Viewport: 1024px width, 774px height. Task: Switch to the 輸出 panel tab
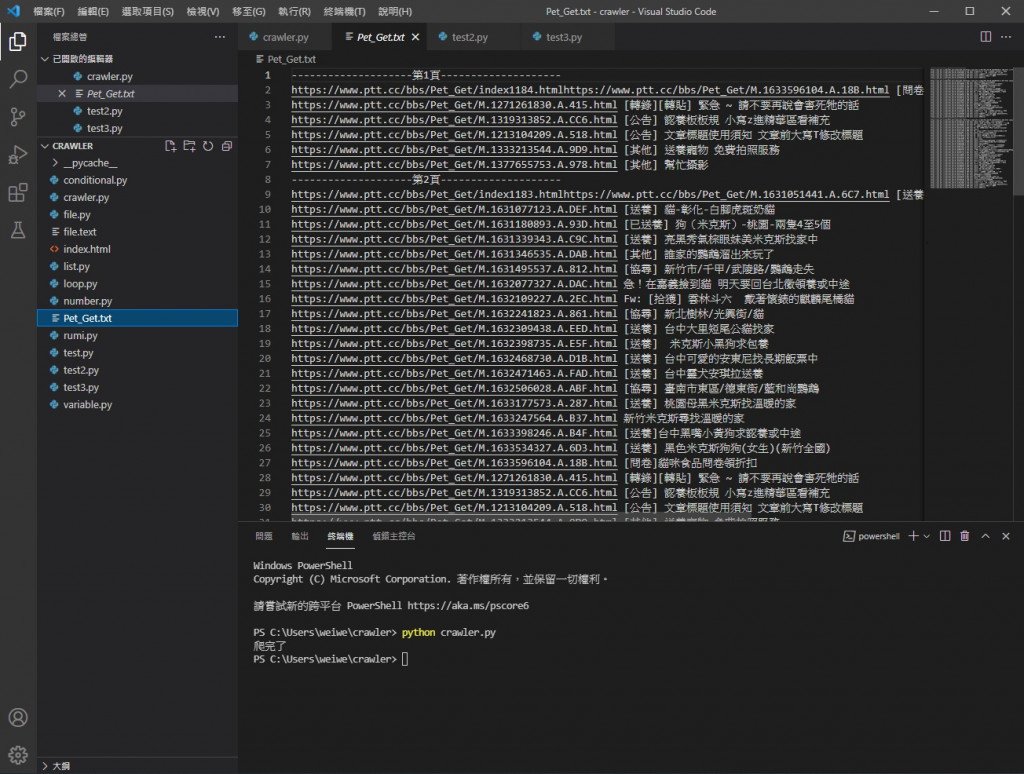pos(300,536)
